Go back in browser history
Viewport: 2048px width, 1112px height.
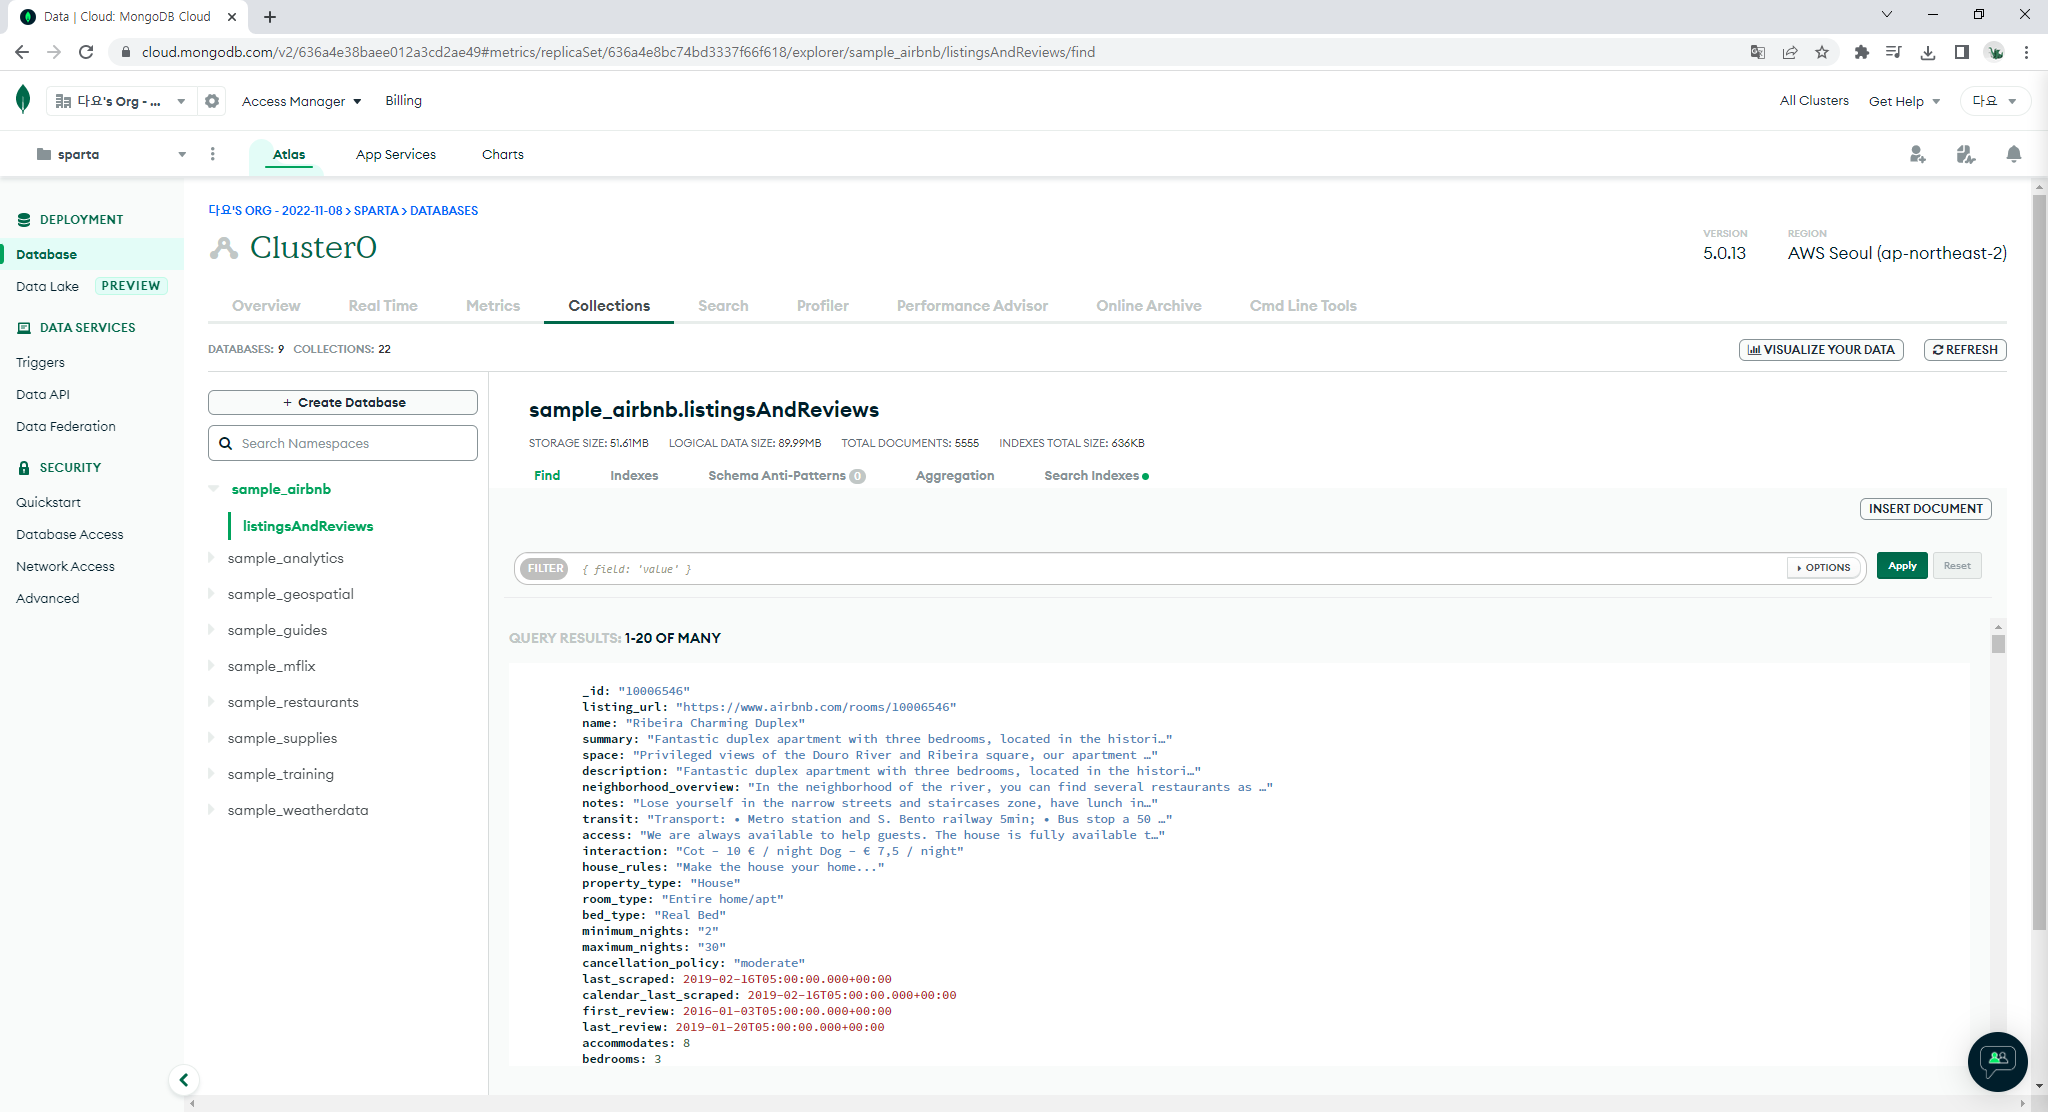click(x=22, y=52)
